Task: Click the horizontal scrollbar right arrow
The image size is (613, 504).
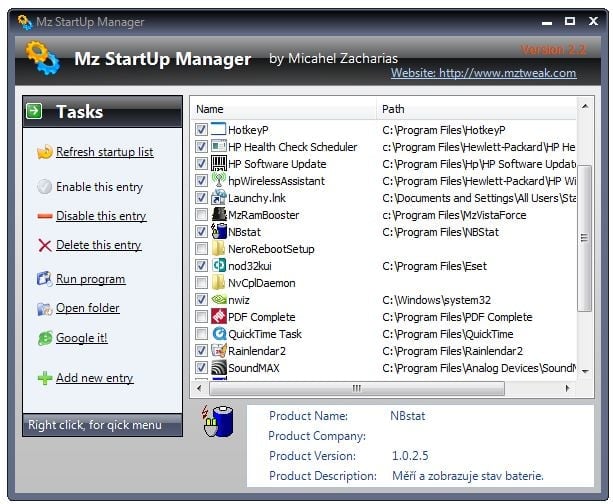Action: [567, 388]
